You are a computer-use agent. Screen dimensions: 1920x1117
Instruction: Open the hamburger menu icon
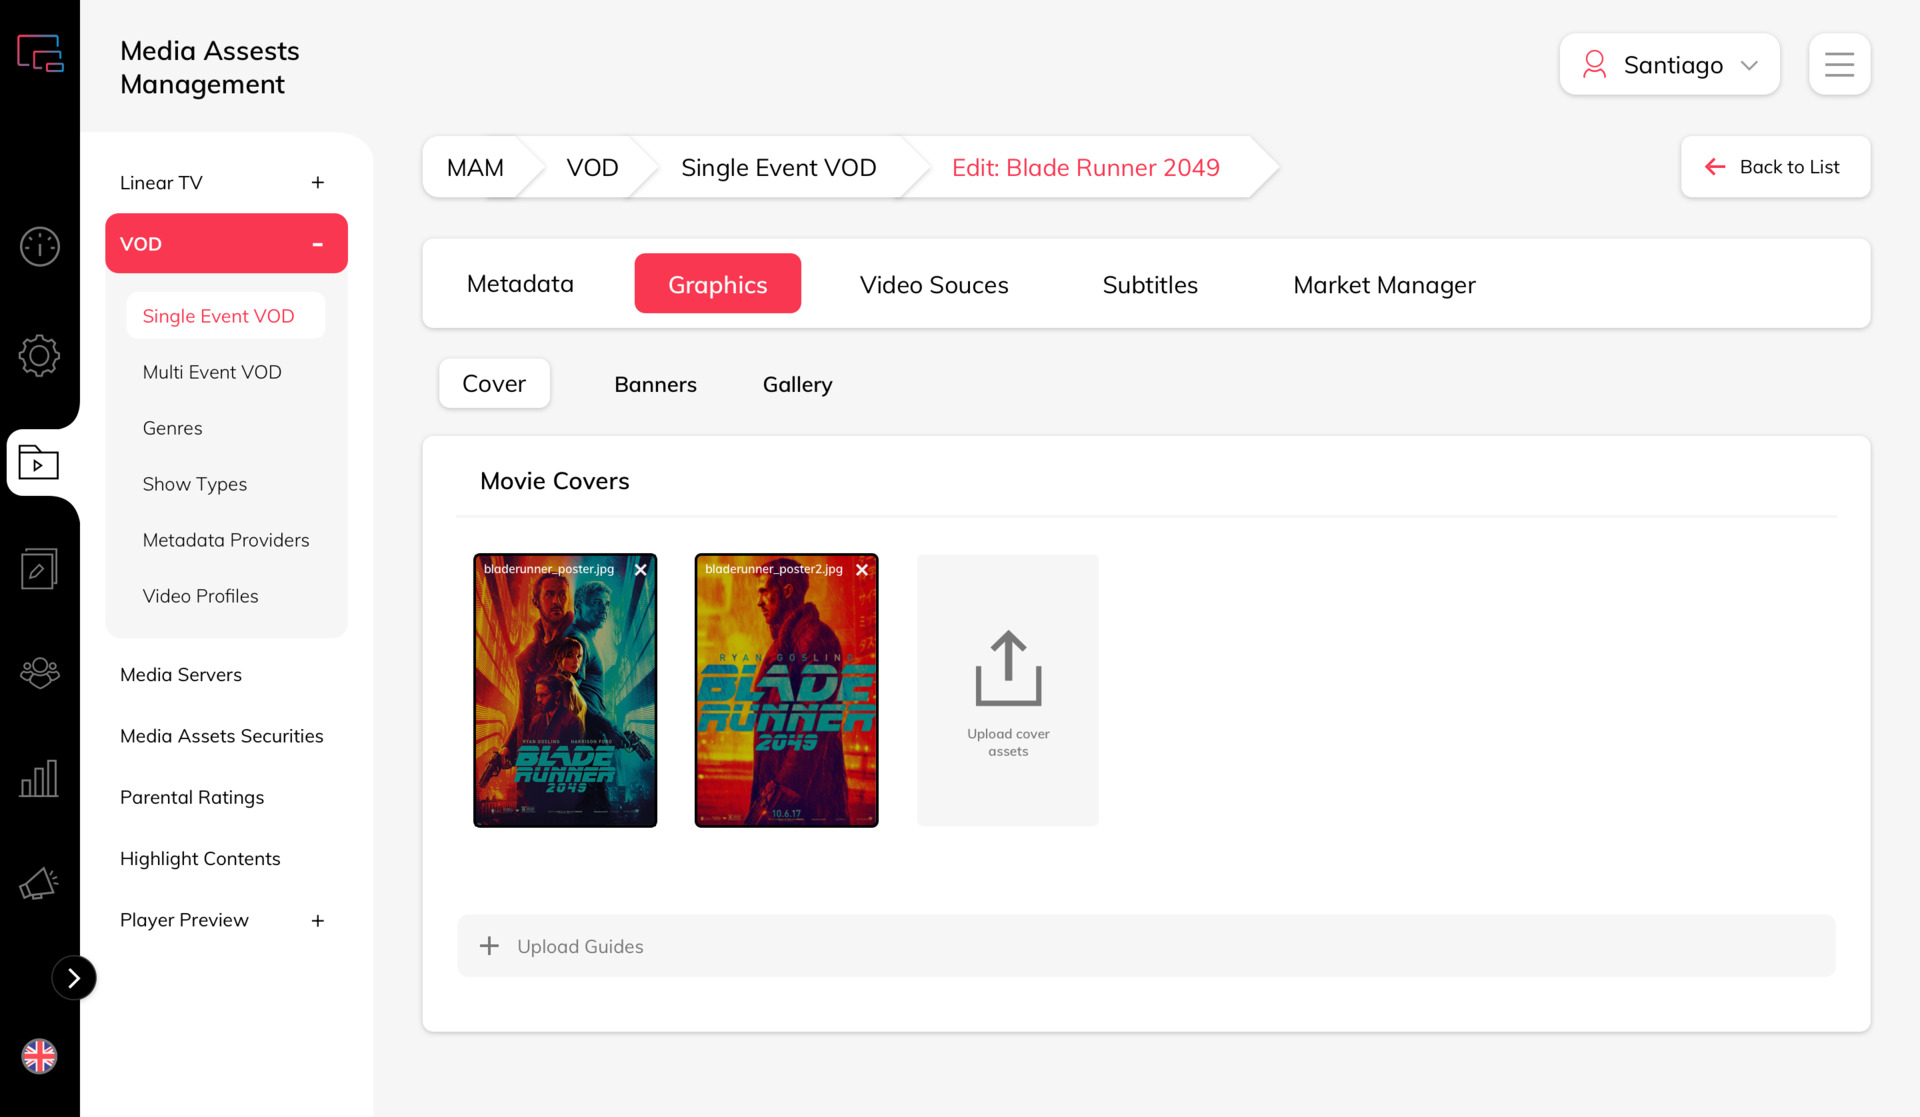coord(1839,65)
